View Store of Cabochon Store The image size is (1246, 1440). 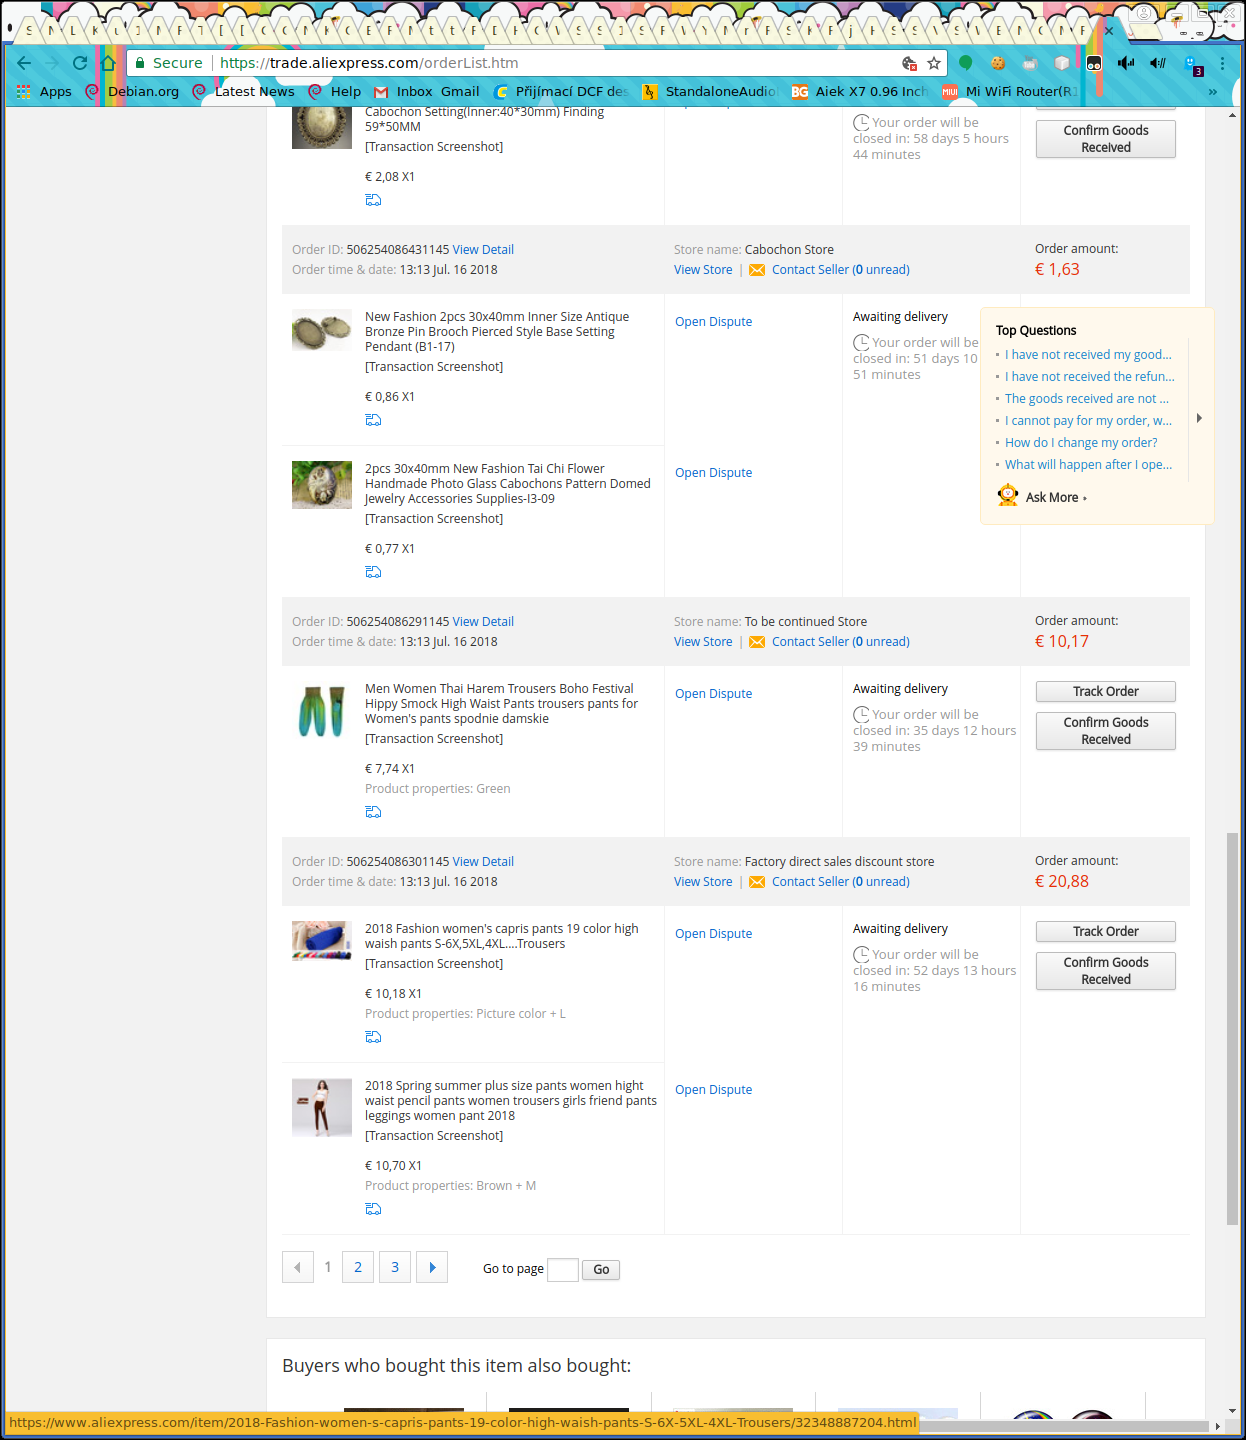tap(703, 270)
